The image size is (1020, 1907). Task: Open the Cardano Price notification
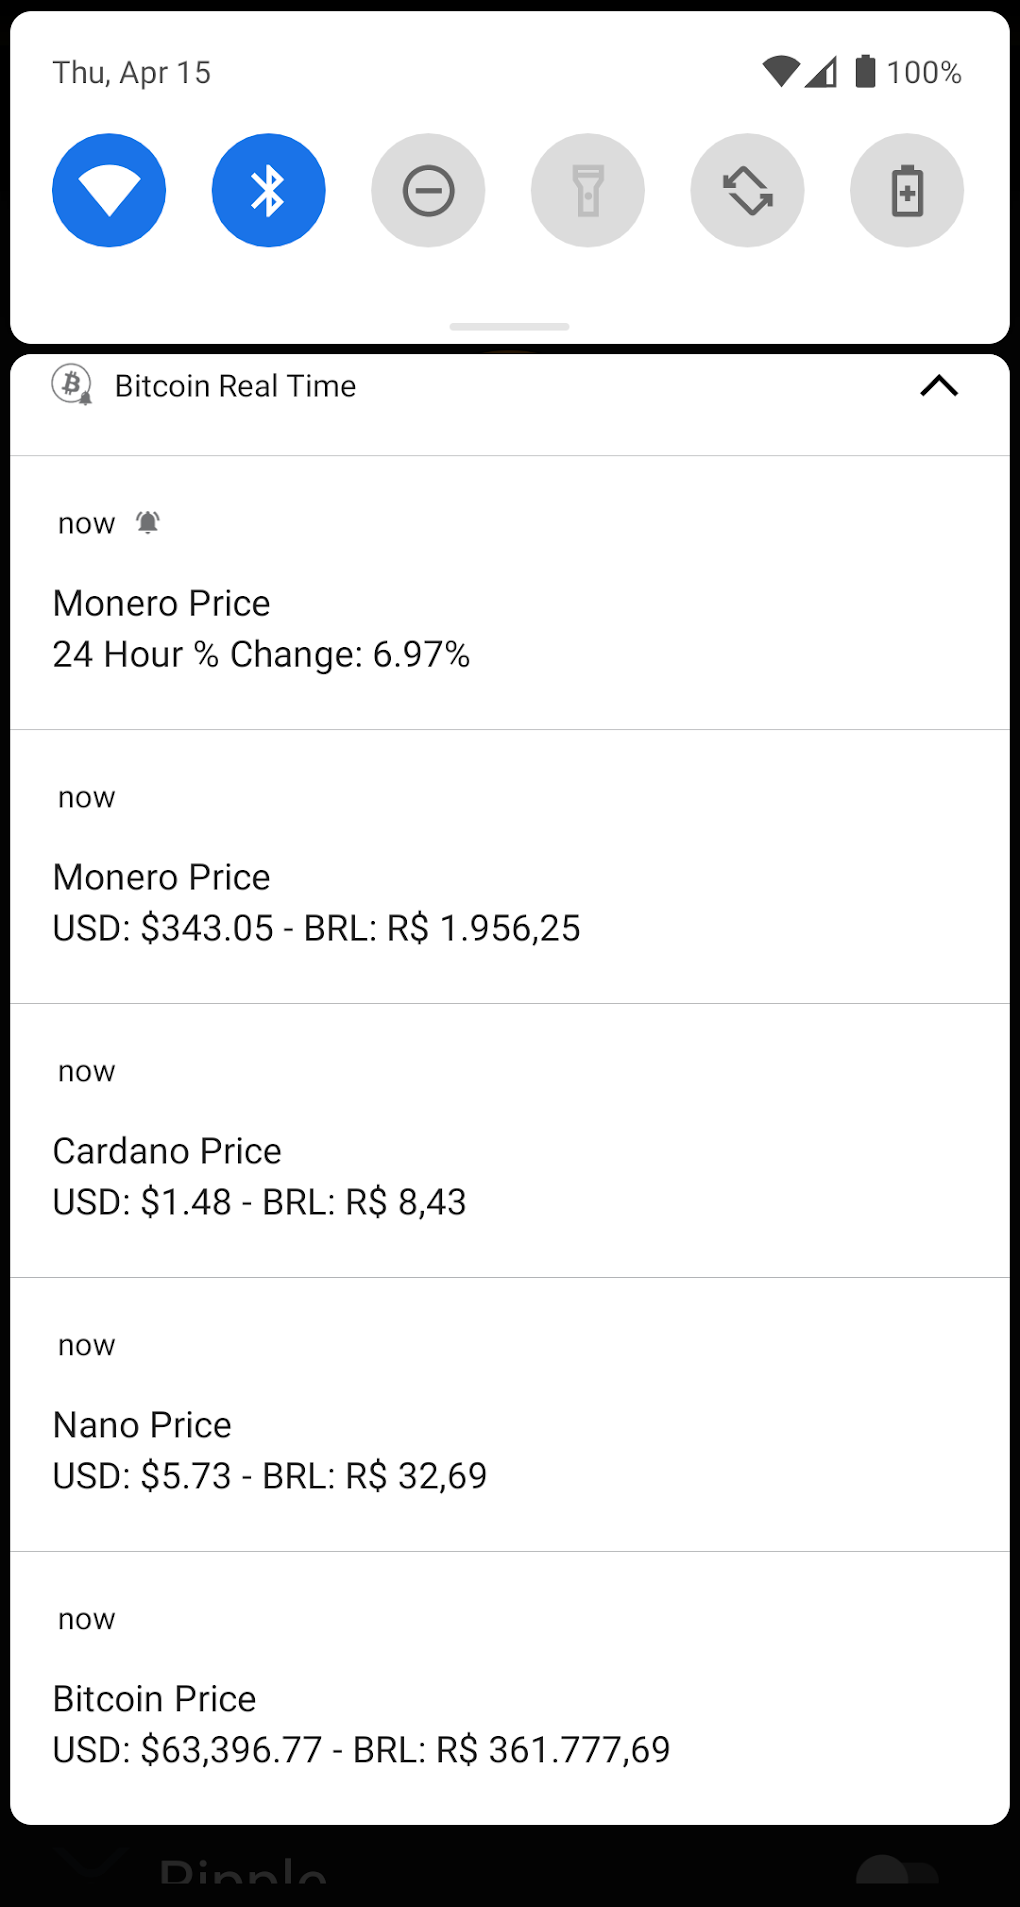(510, 1176)
